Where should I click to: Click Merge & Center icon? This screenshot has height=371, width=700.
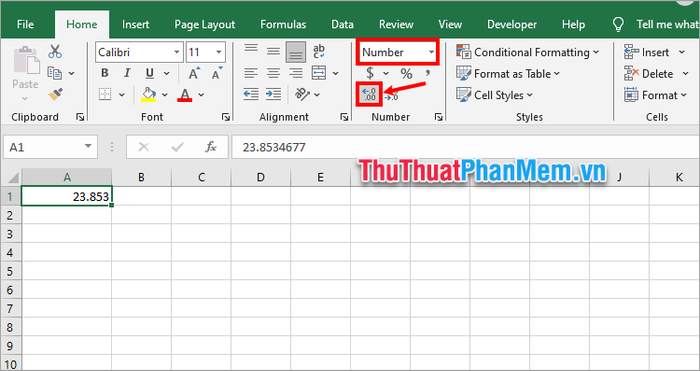(x=319, y=73)
